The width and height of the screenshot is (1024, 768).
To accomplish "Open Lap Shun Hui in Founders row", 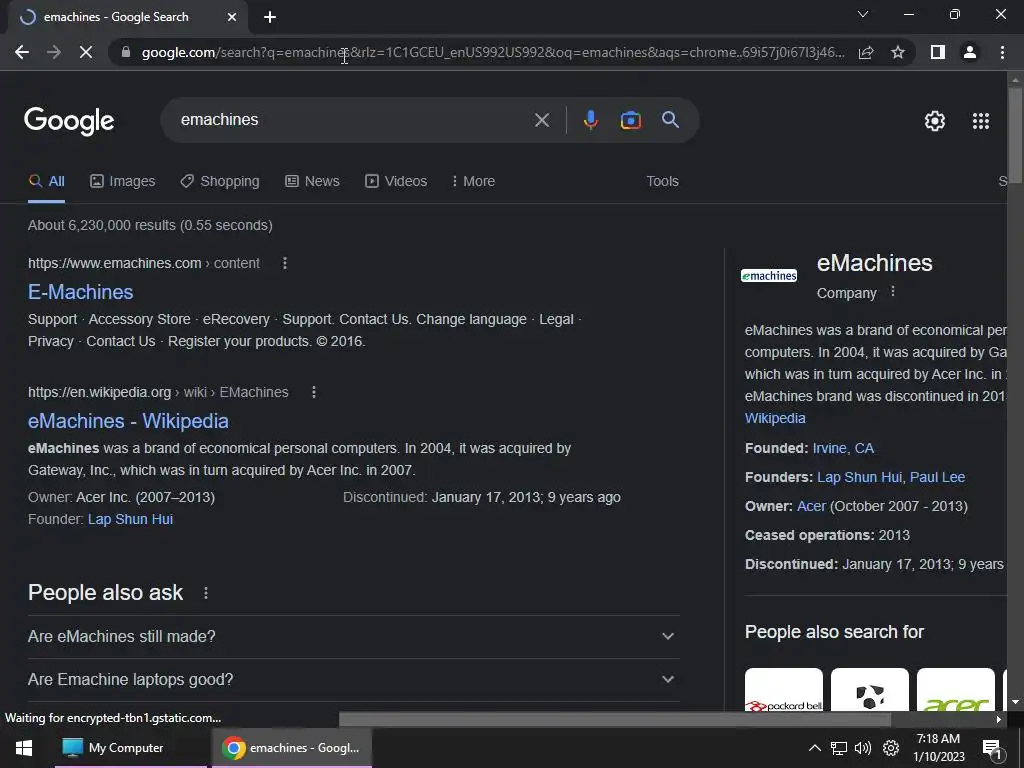I will pyautogui.click(x=859, y=477).
